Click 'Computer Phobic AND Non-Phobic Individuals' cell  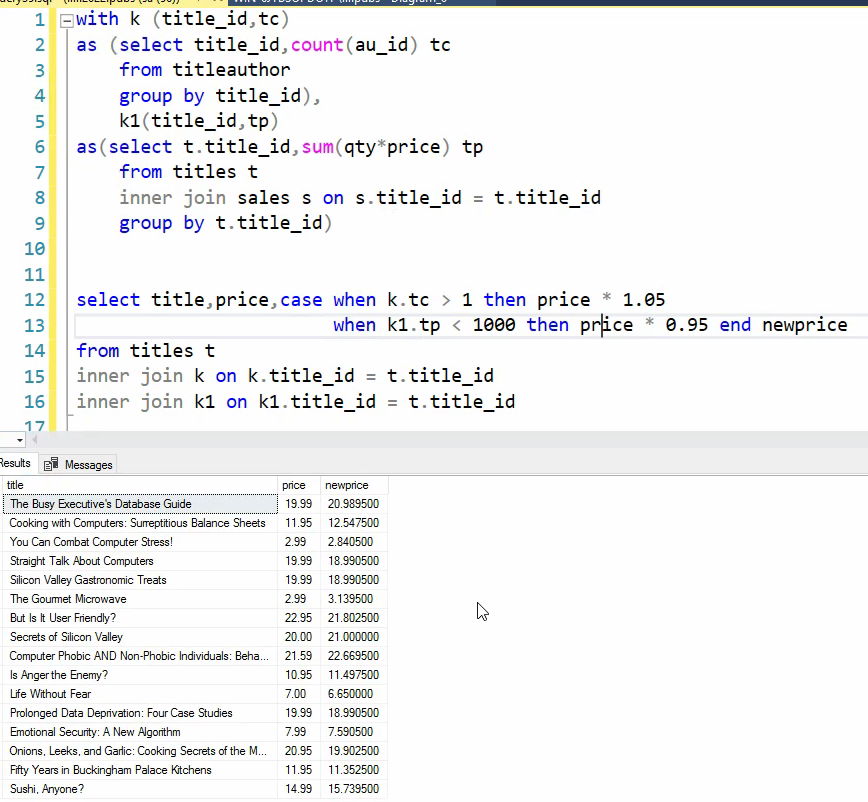140,656
